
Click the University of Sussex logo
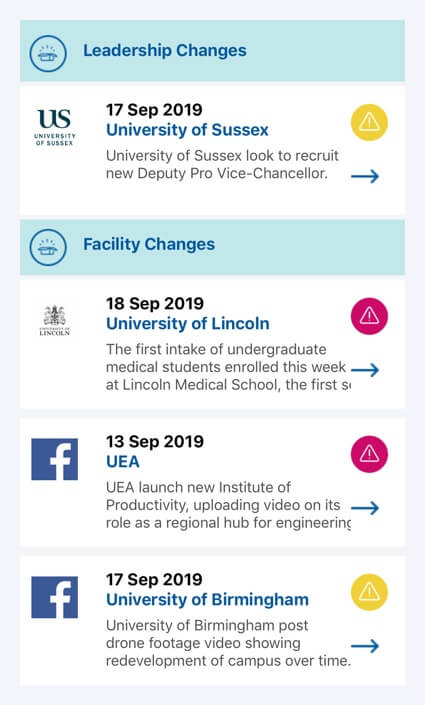(x=54, y=127)
